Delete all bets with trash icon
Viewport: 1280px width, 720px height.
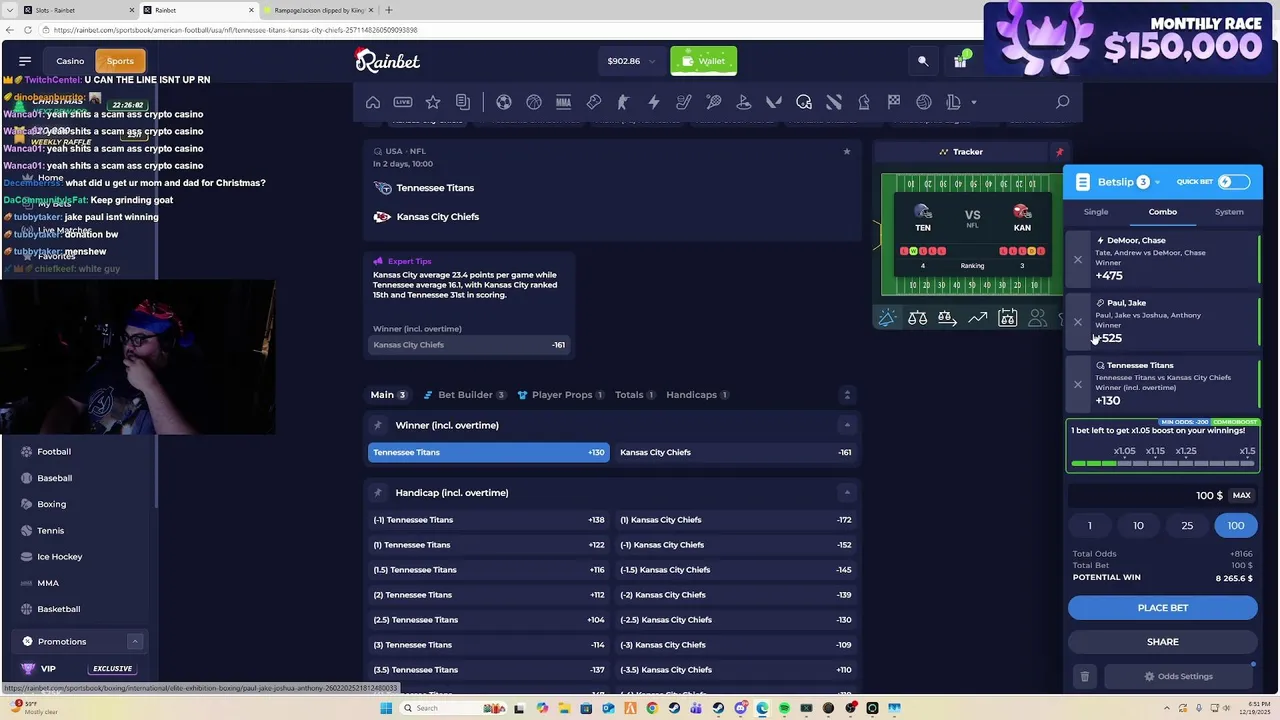coord(1084,677)
